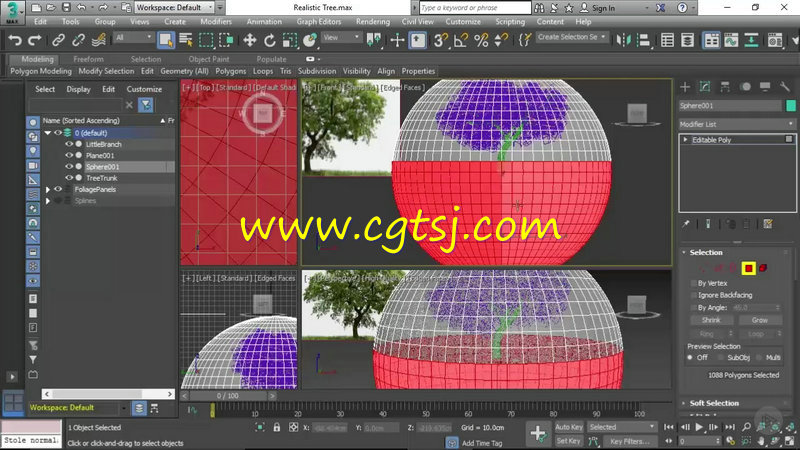
Task: Open the Hierarchy panel icon
Action: click(x=725, y=87)
